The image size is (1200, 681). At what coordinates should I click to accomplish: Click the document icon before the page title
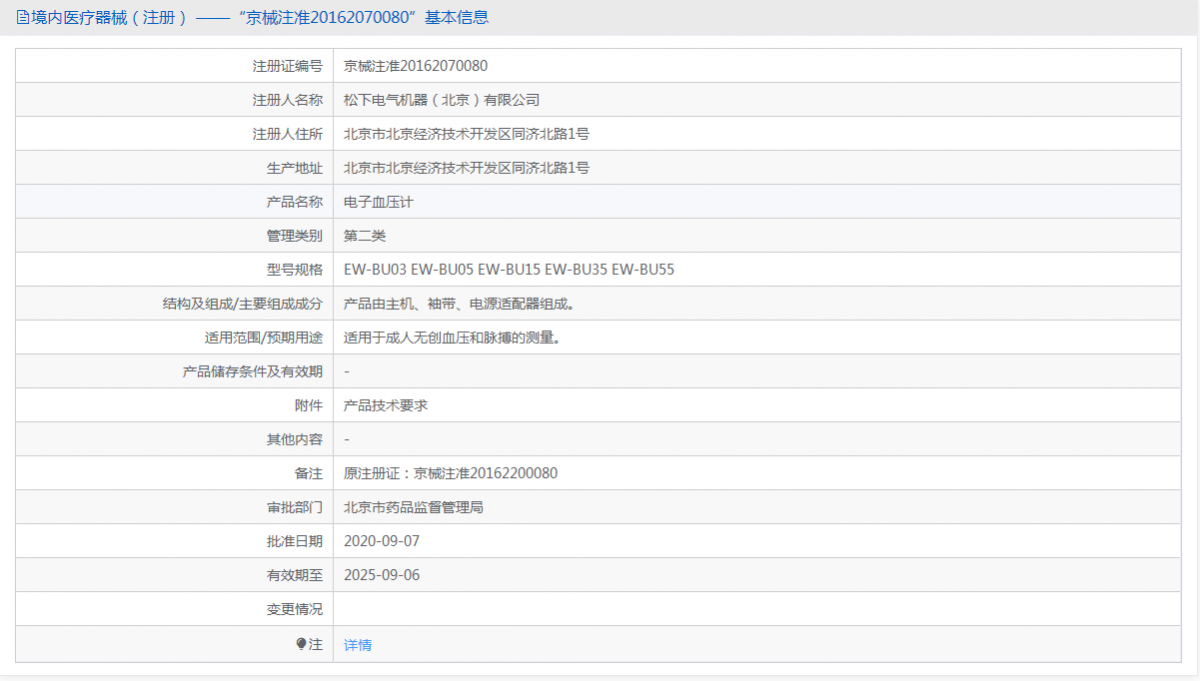(23, 18)
